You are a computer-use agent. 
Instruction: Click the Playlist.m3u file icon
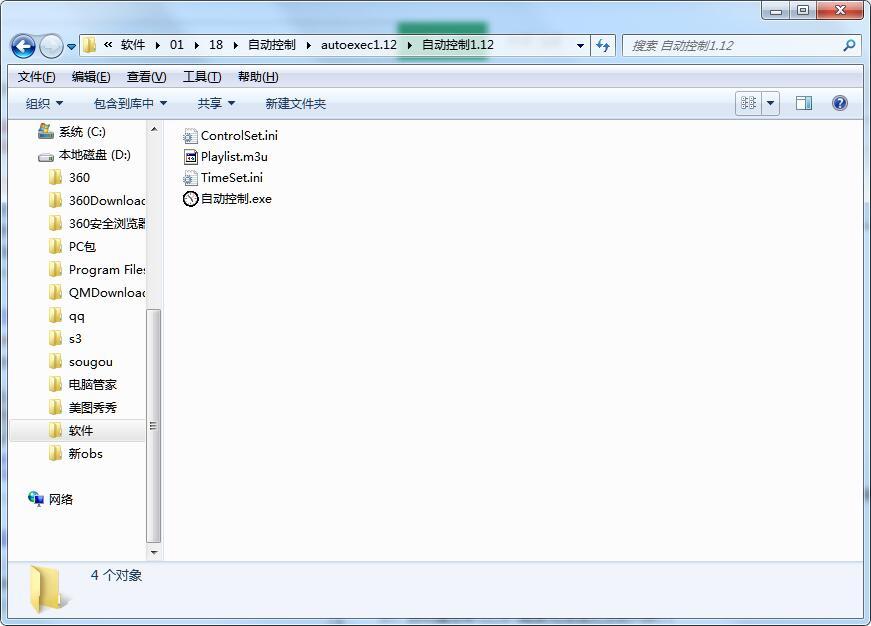click(x=190, y=157)
